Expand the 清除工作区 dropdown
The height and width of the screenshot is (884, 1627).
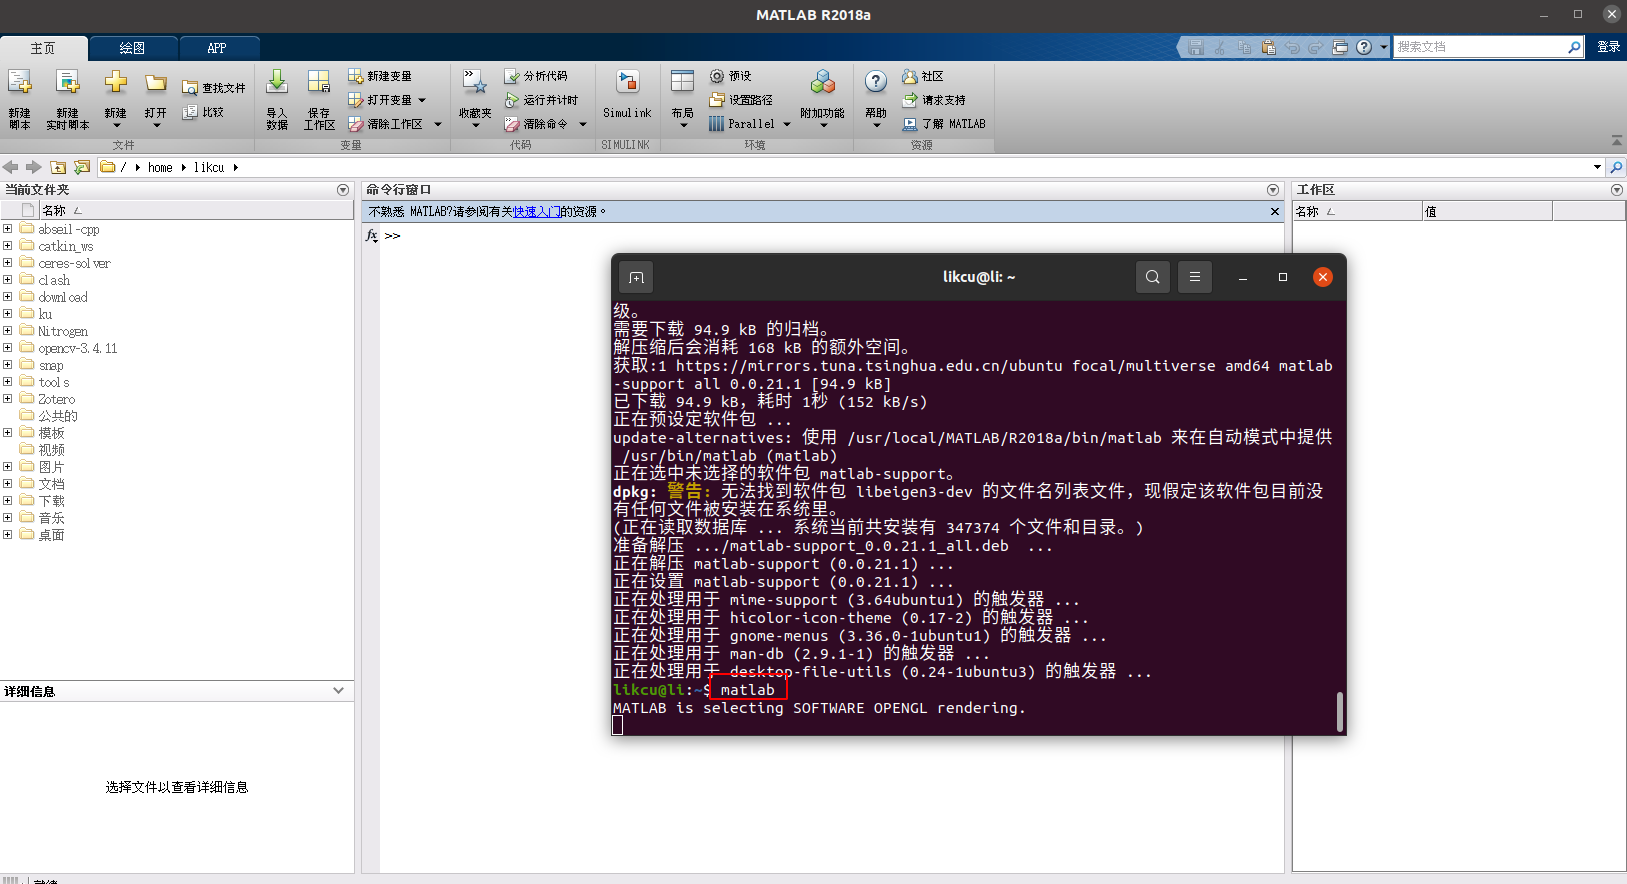click(x=438, y=124)
